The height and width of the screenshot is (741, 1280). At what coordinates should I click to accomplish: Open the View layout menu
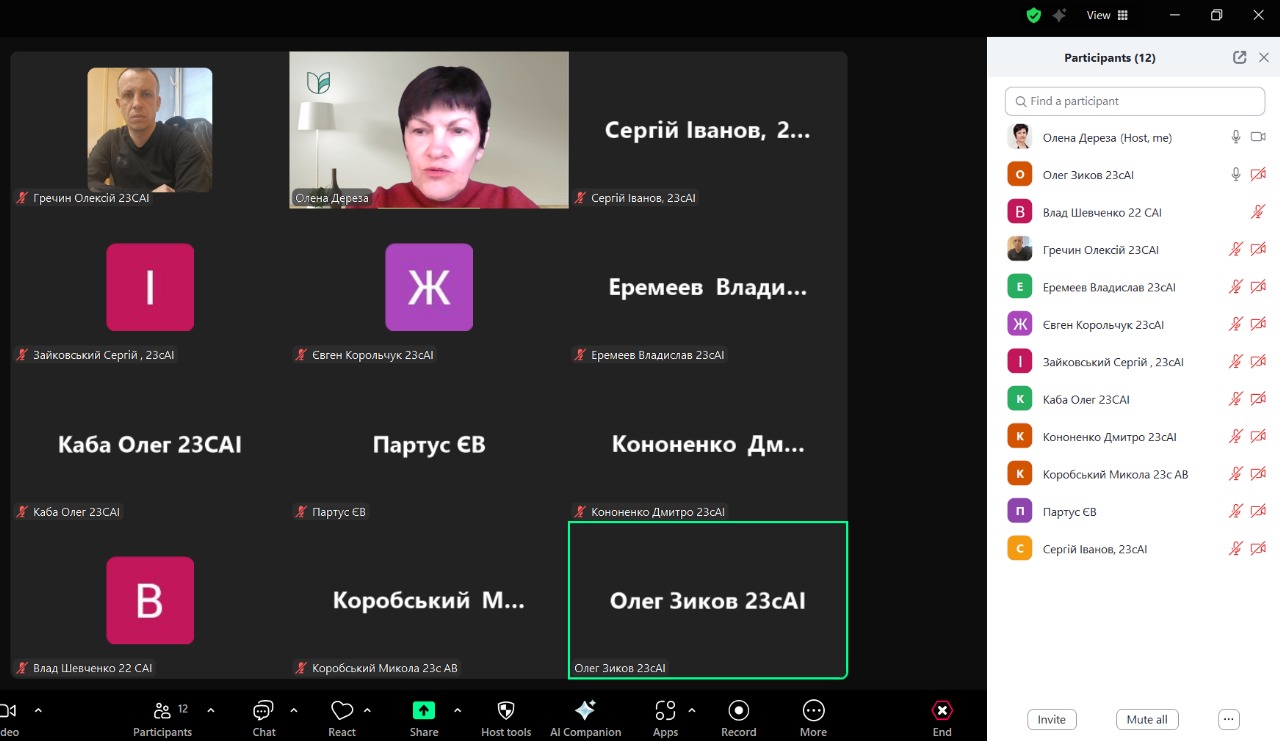point(1107,15)
